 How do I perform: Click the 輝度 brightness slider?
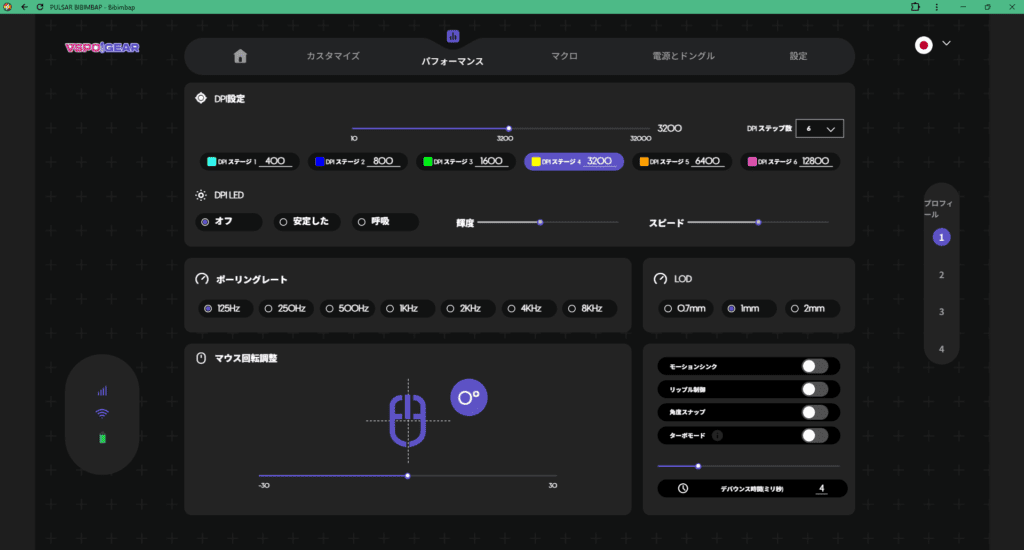(x=547, y=222)
